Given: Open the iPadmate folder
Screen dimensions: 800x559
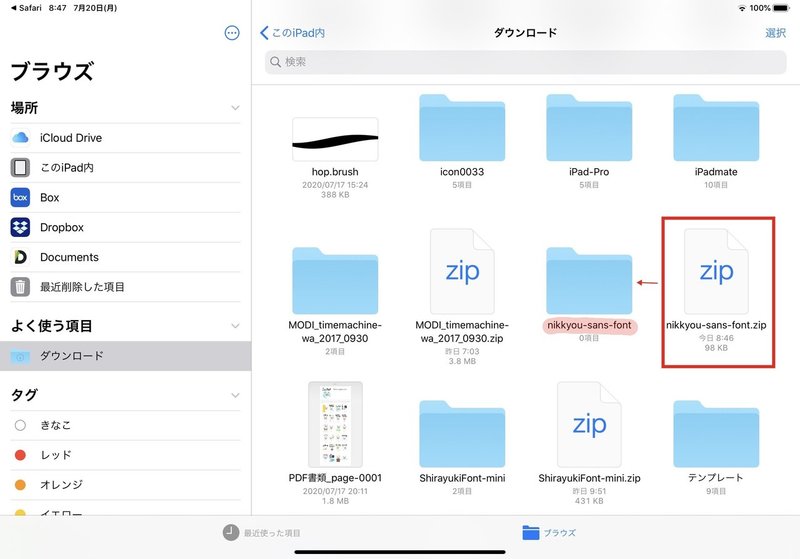Looking at the screenshot, I should [x=716, y=128].
